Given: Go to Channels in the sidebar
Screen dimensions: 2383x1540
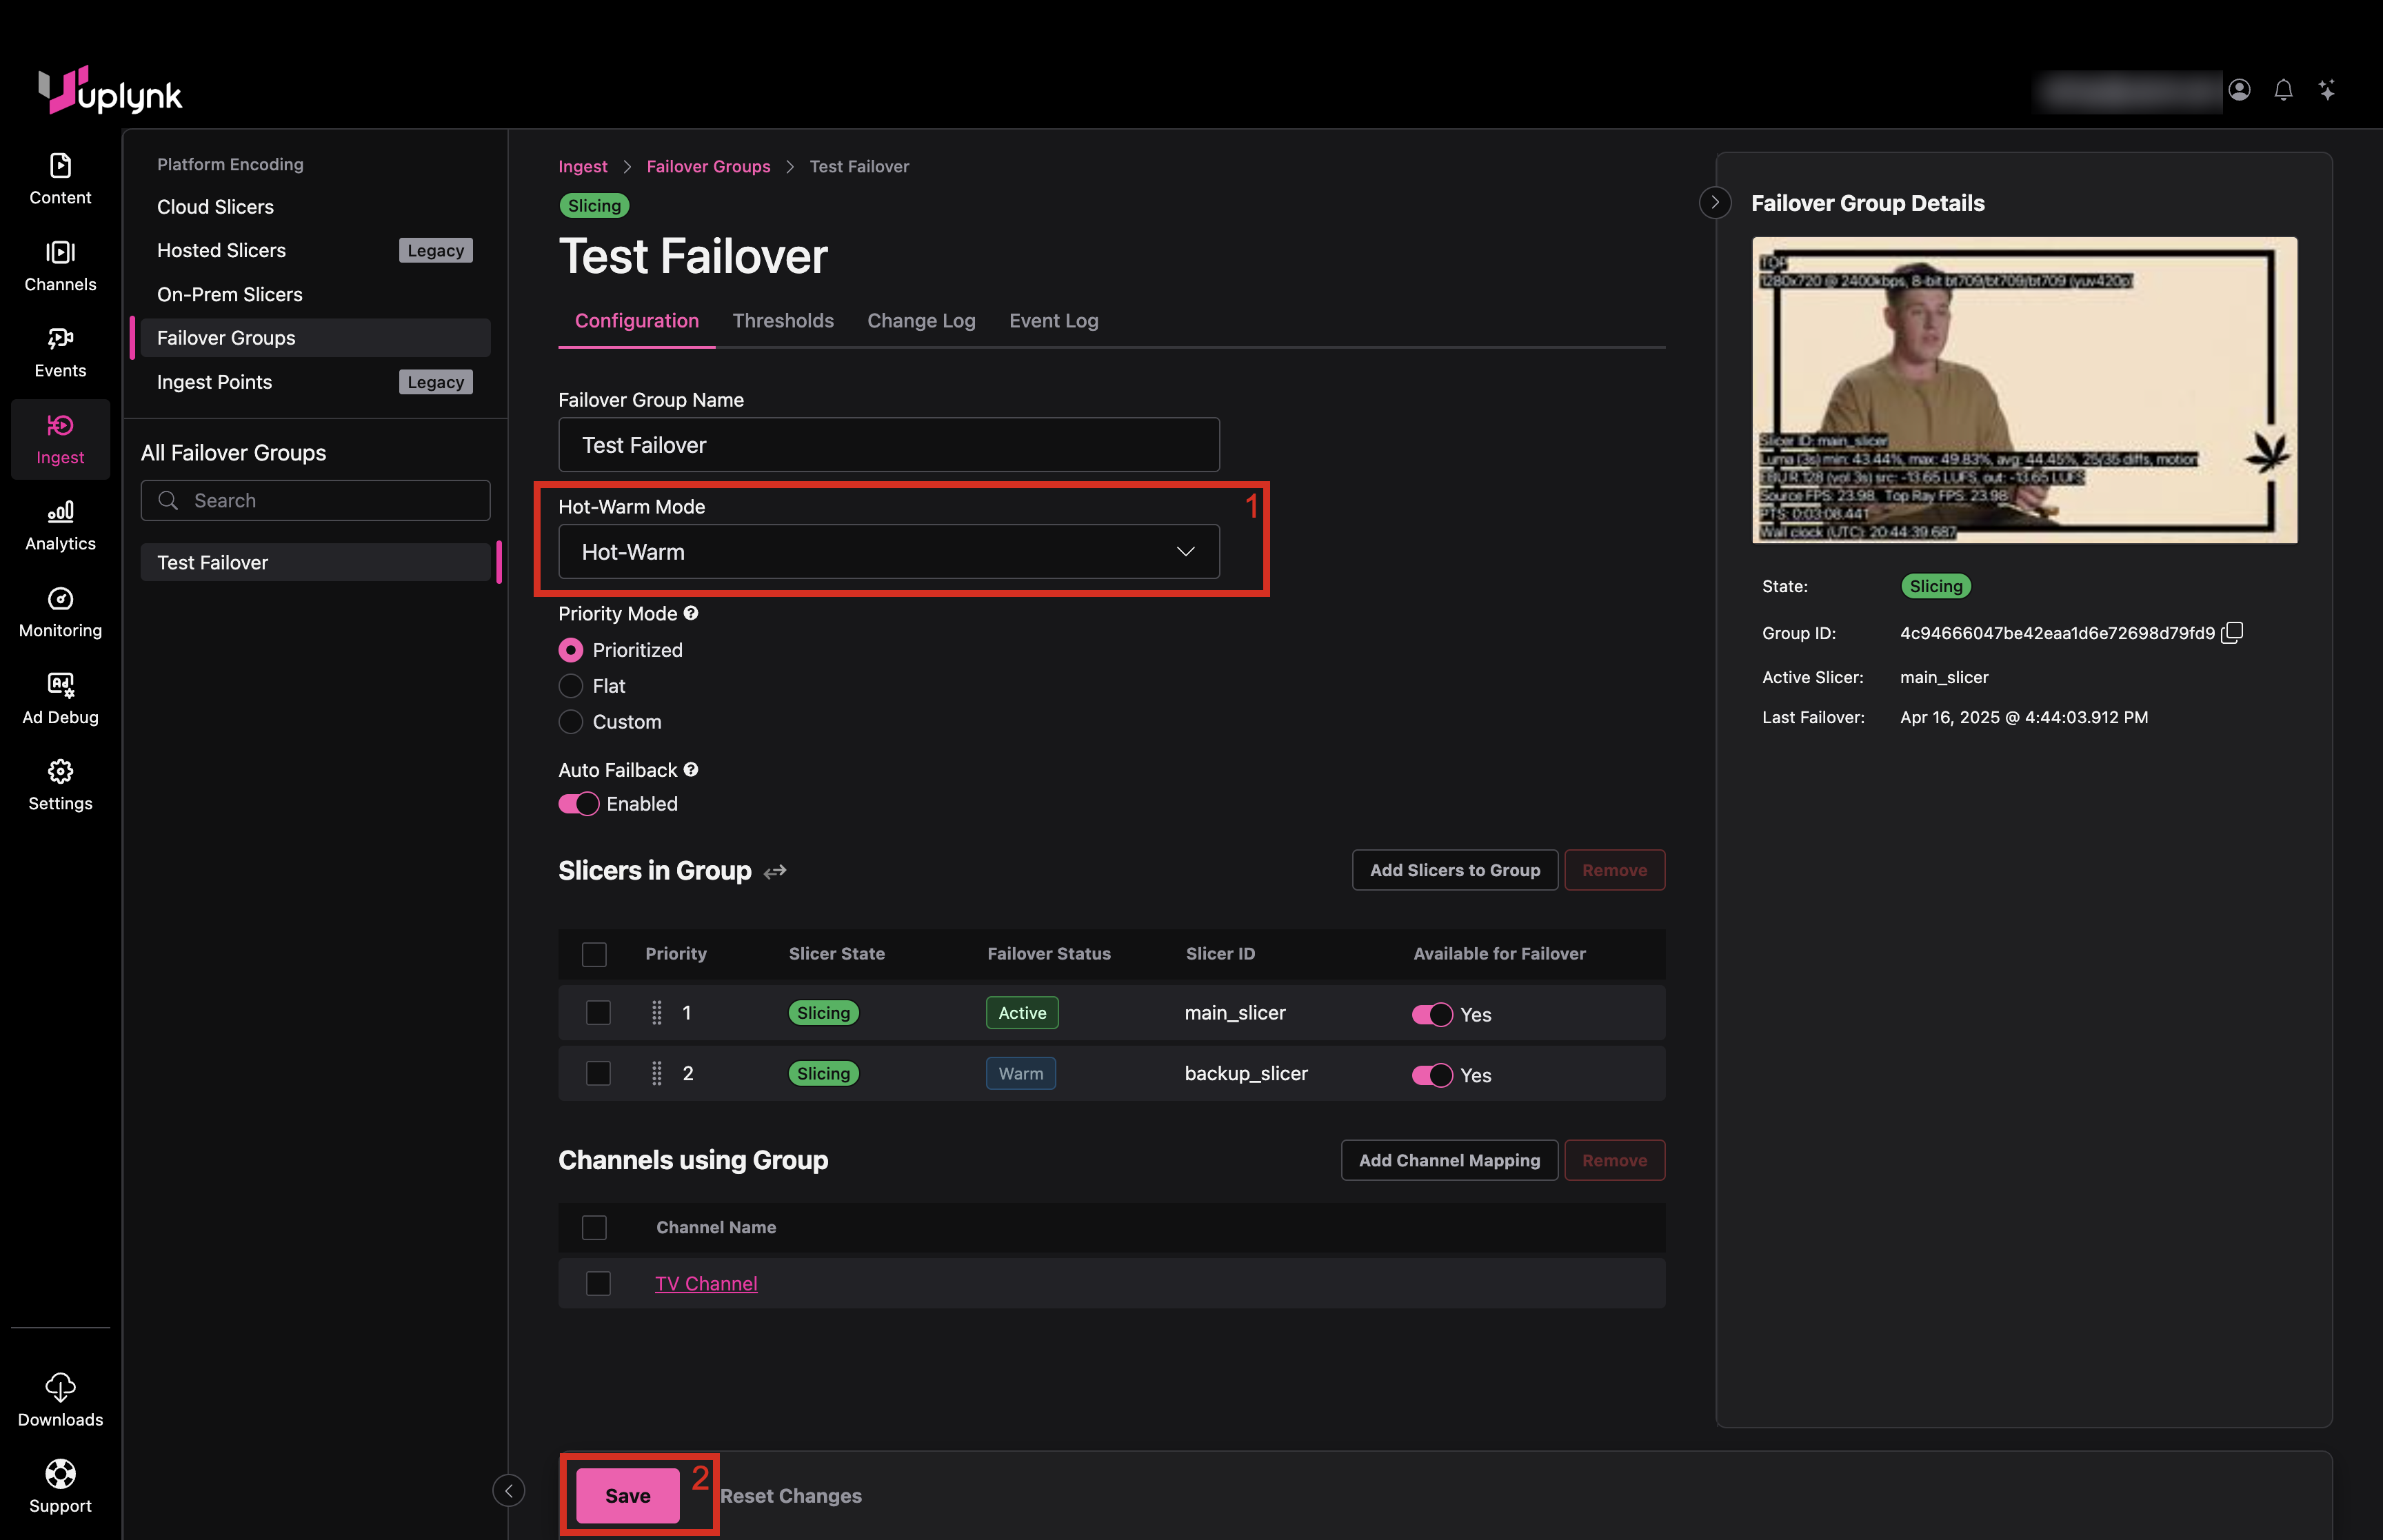Looking at the screenshot, I should tap(60, 265).
